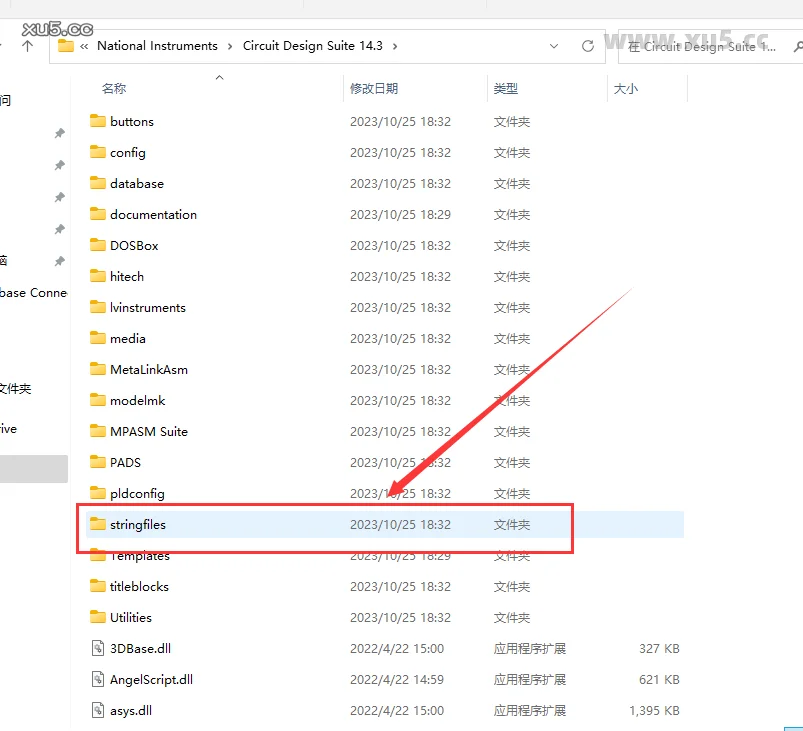The height and width of the screenshot is (731, 803).
Task: Sort by 修改日期 column header
Action: point(374,89)
